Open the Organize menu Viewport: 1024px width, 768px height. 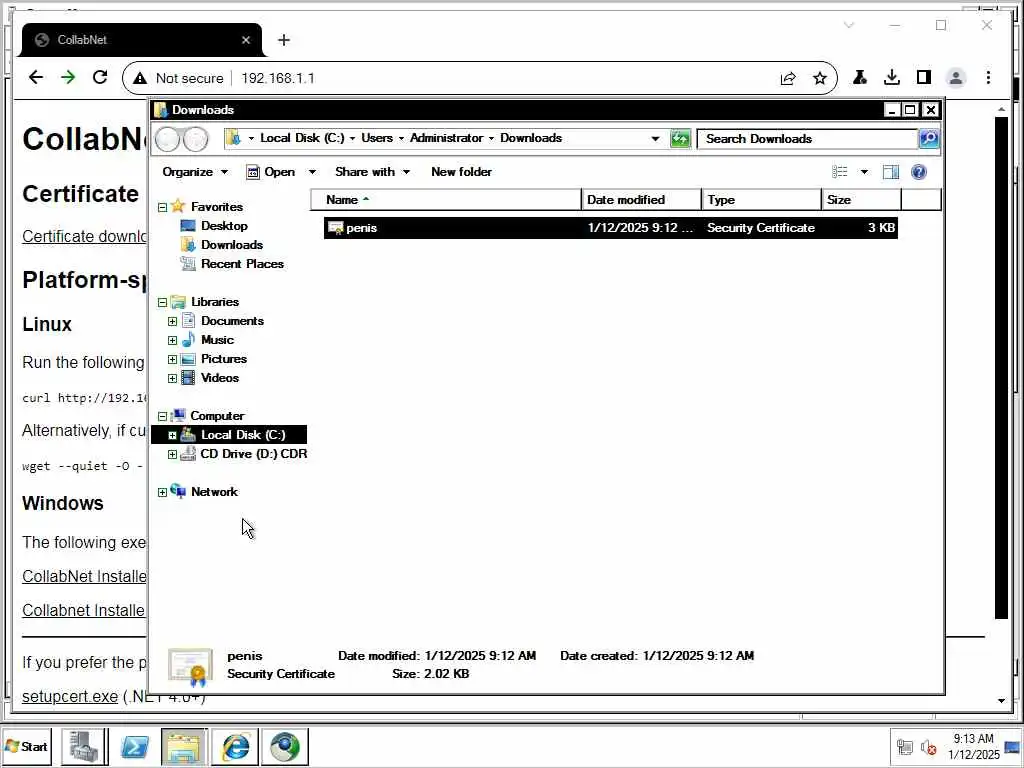[x=195, y=172]
